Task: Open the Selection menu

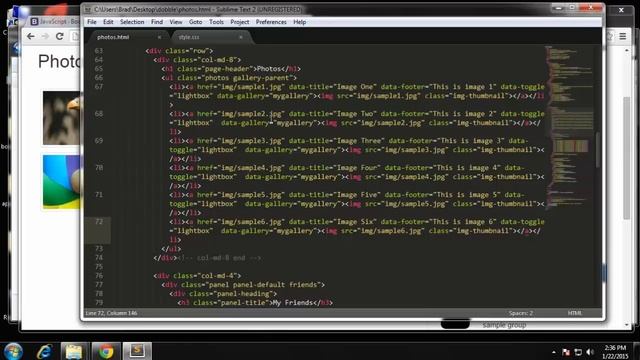Action: click(132, 22)
